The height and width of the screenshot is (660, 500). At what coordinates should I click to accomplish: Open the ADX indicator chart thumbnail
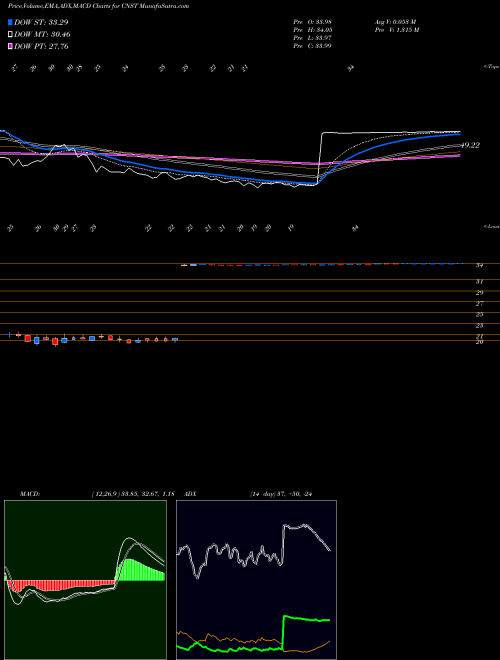(x=256, y=580)
